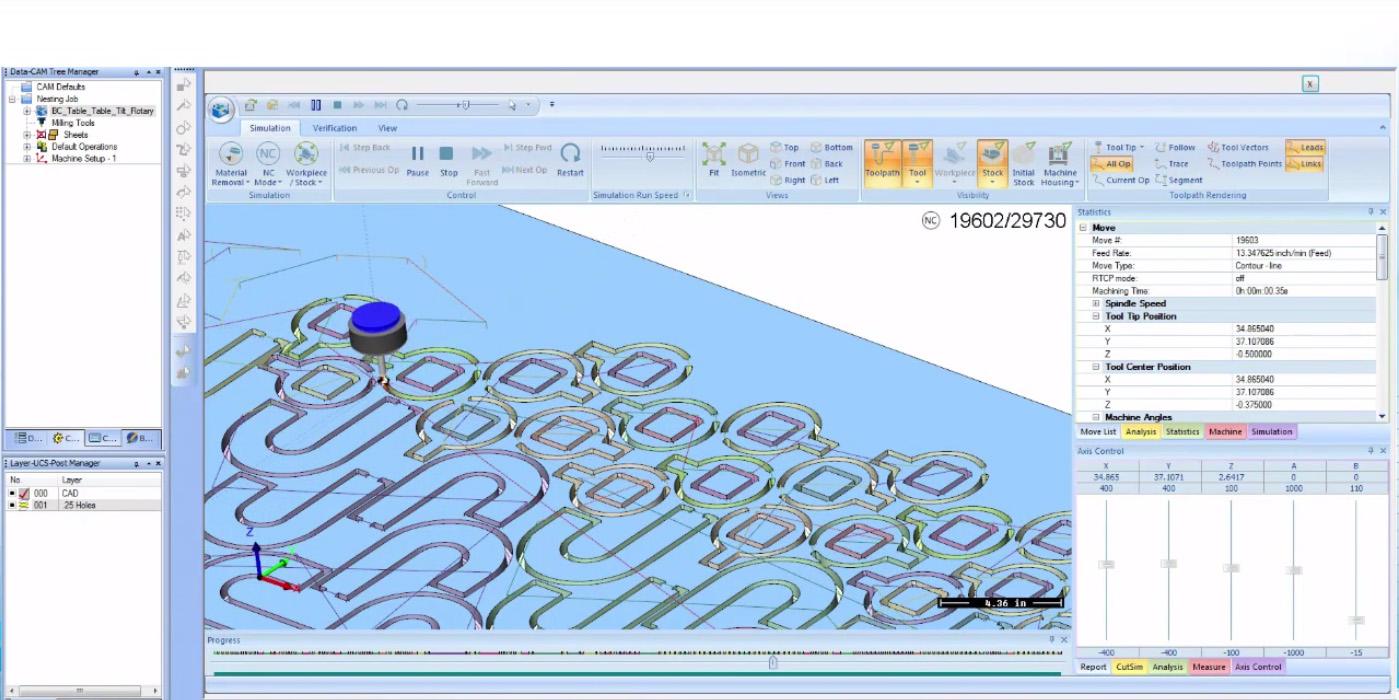Open the Material Removal simulation menu
This screenshot has width=1399, height=700.
(x=231, y=163)
